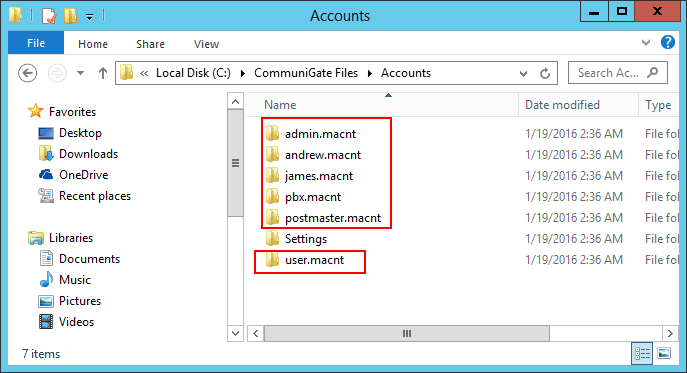Navigation pane scroll up arrow
The image size is (687, 373).
235,102
